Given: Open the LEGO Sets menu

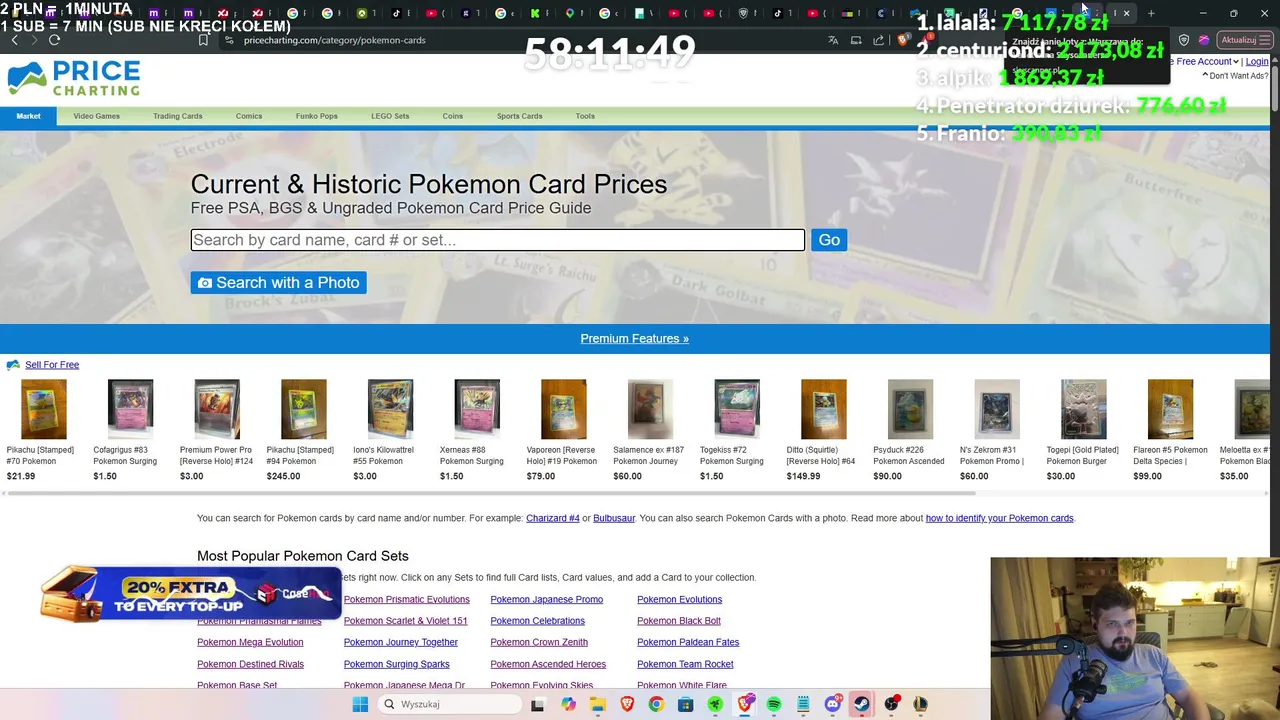Looking at the screenshot, I should pos(390,116).
